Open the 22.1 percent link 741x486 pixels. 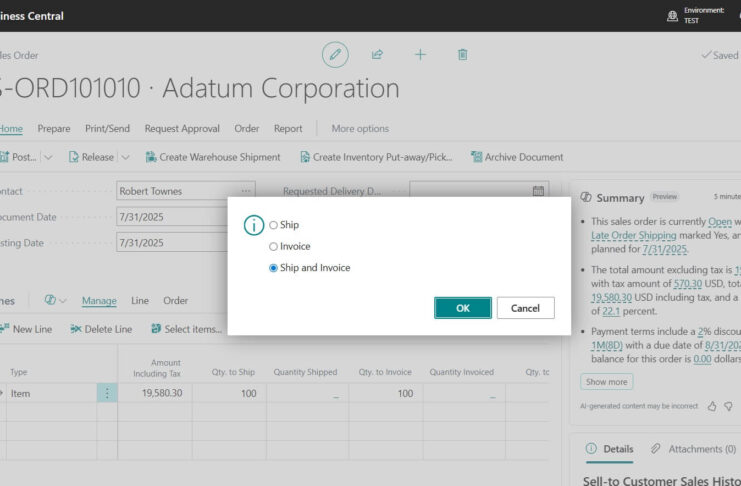coord(611,311)
